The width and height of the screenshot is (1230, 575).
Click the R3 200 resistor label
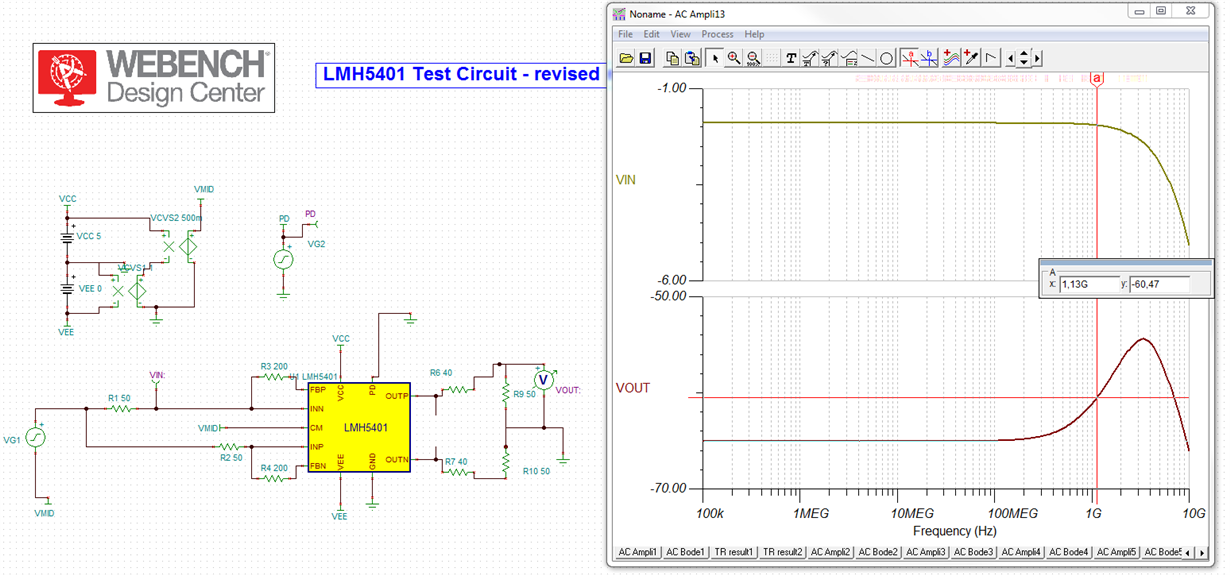click(x=274, y=367)
